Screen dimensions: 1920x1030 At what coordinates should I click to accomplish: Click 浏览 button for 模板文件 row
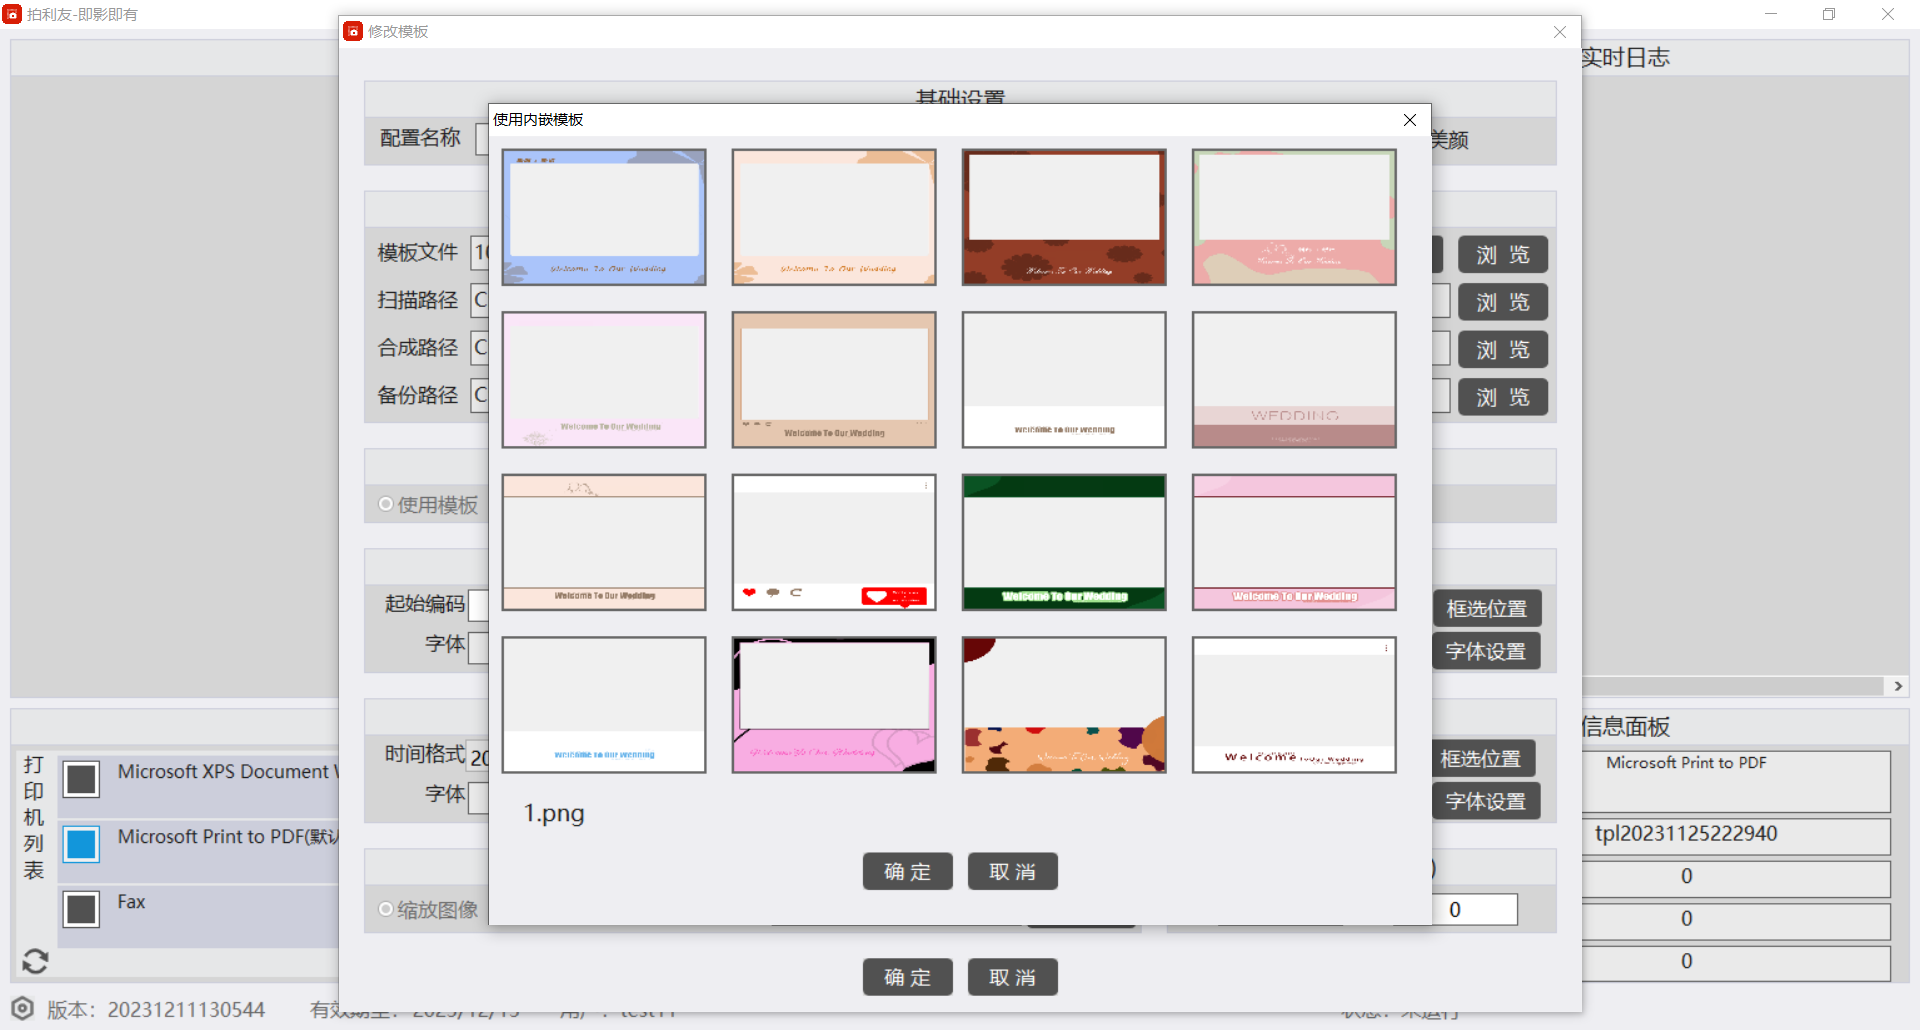tap(1502, 255)
